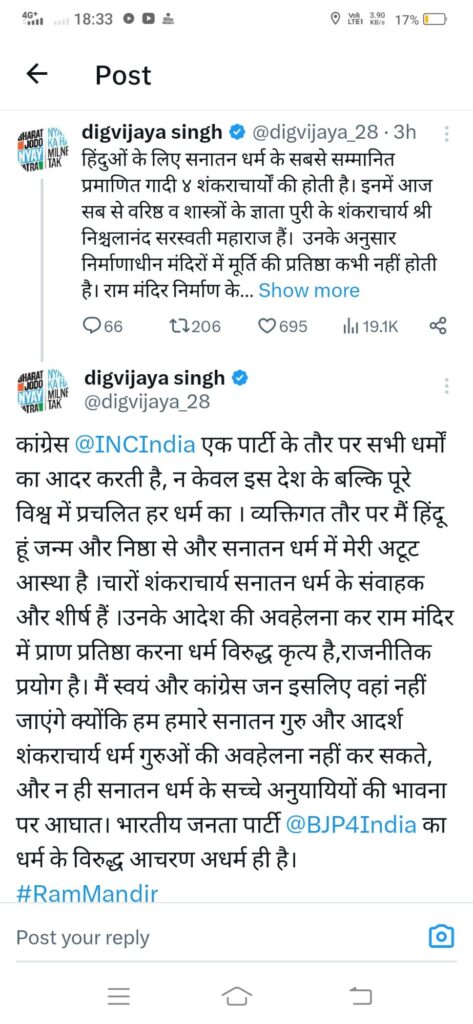Go back using the arrow icon
The height and width of the screenshot is (1024, 473).
point(37,75)
